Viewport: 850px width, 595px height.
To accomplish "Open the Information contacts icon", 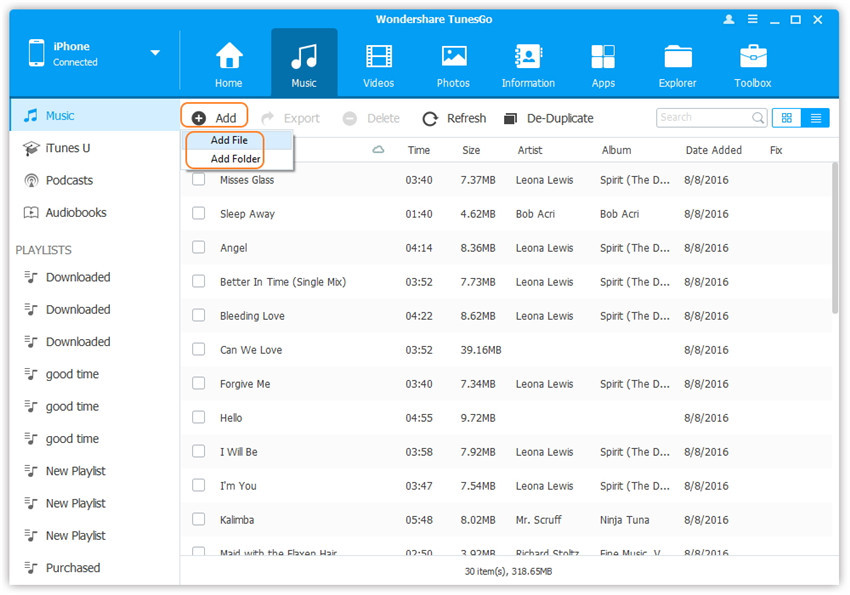I will pos(528,57).
